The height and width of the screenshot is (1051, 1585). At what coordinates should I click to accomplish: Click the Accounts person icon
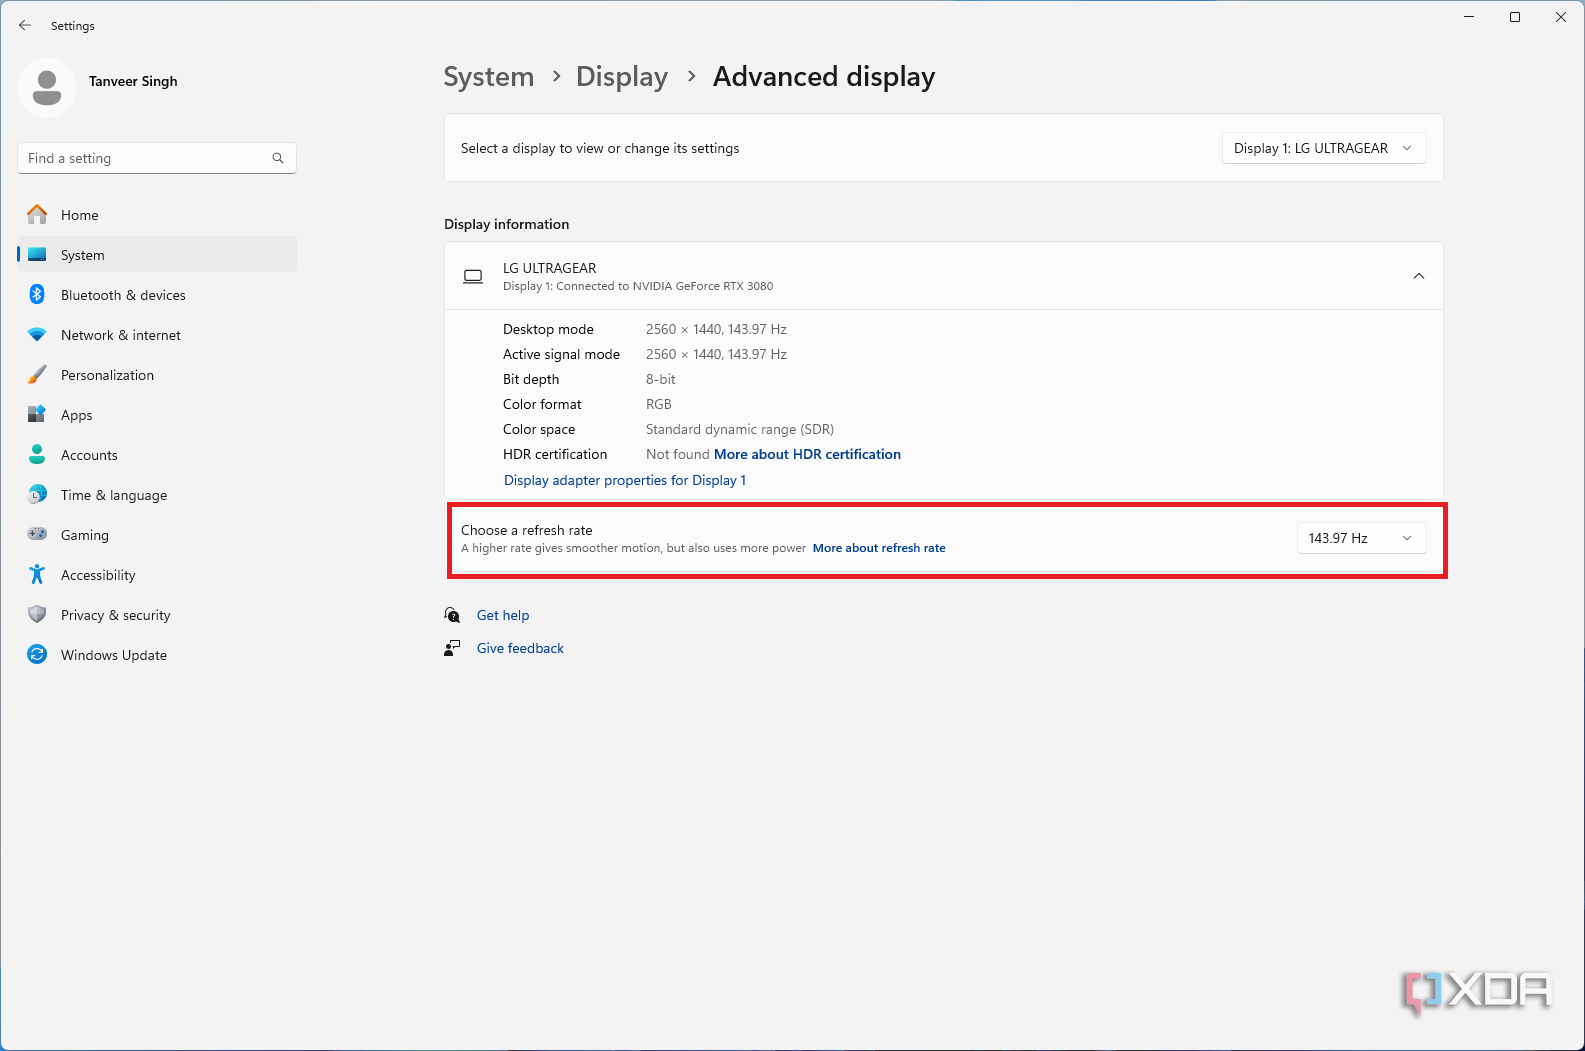point(37,454)
